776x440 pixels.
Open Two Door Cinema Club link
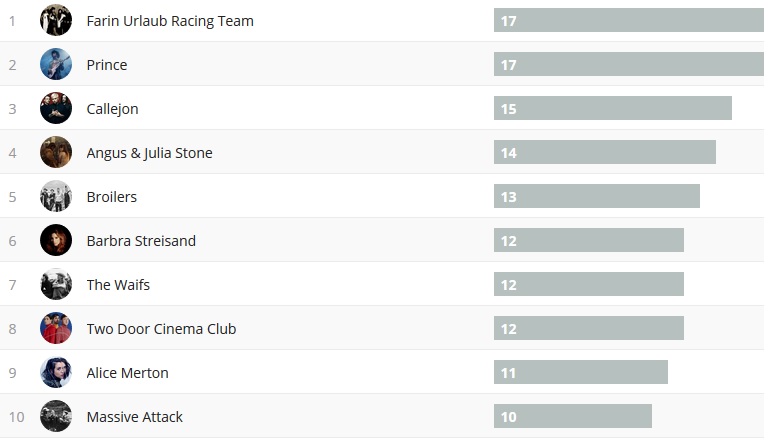[161, 329]
